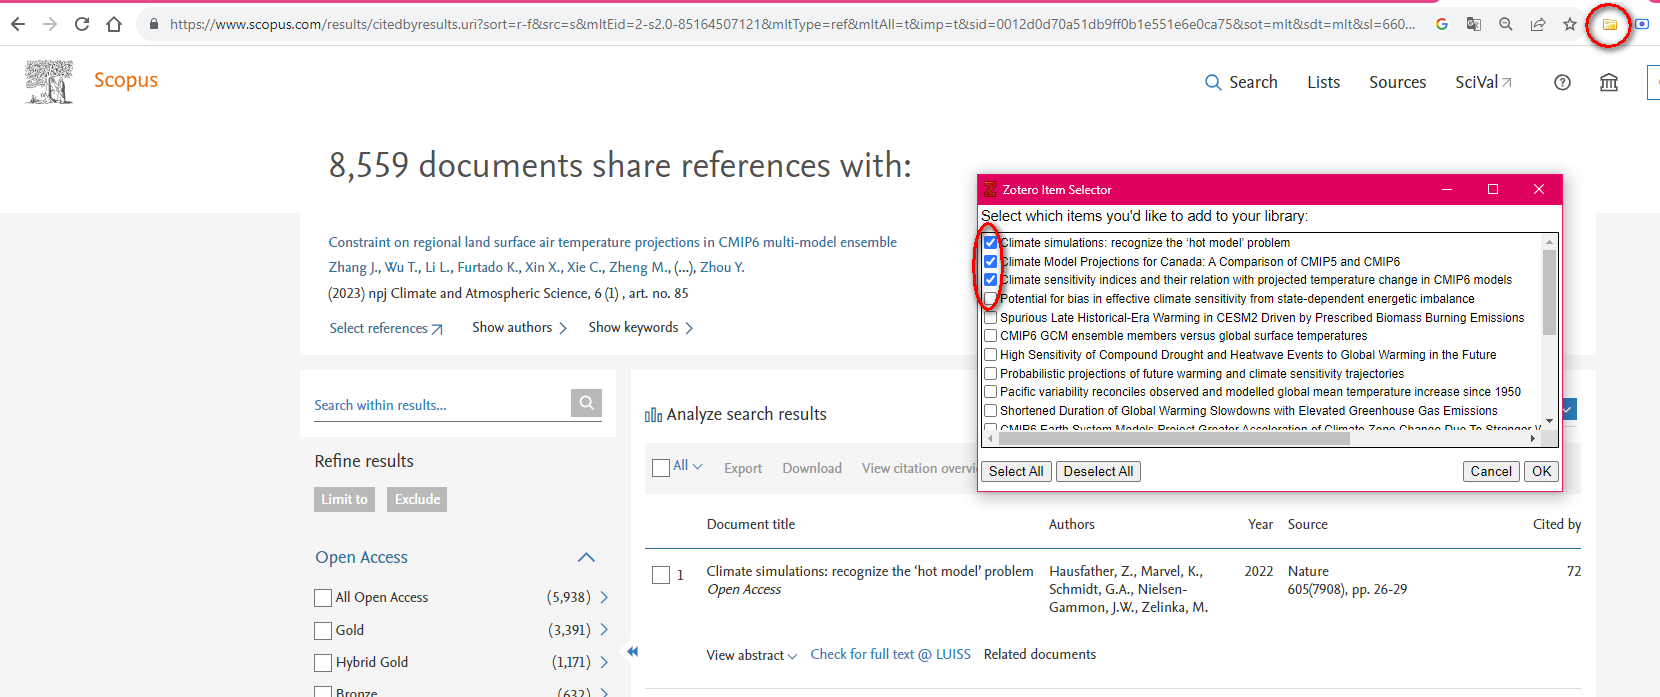1660x697 pixels.
Task: Open the Lists menu item
Action: click(x=1323, y=83)
